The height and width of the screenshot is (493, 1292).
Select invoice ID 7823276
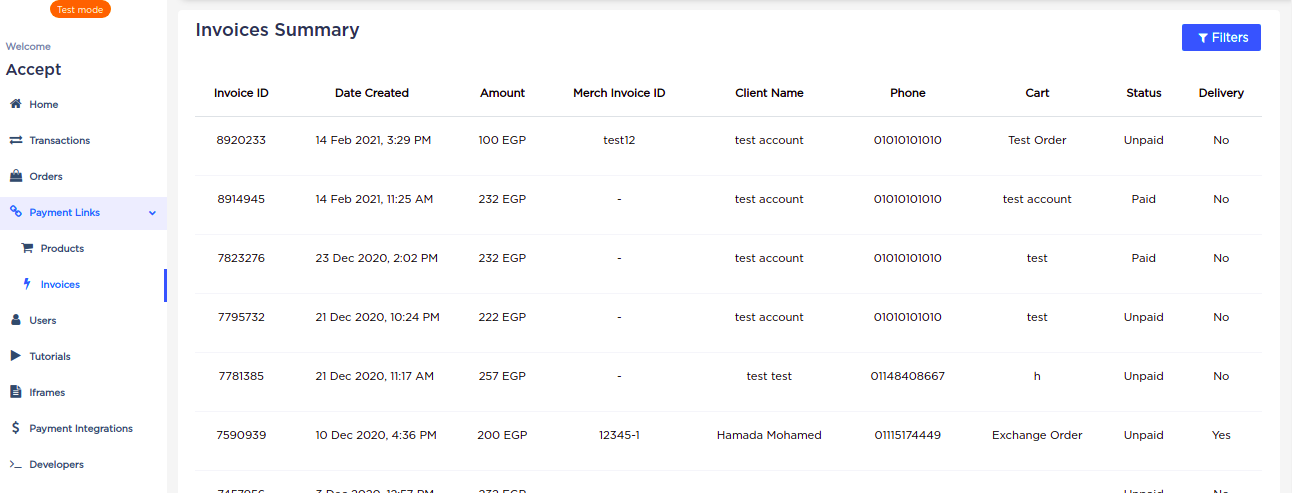click(241, 258)
